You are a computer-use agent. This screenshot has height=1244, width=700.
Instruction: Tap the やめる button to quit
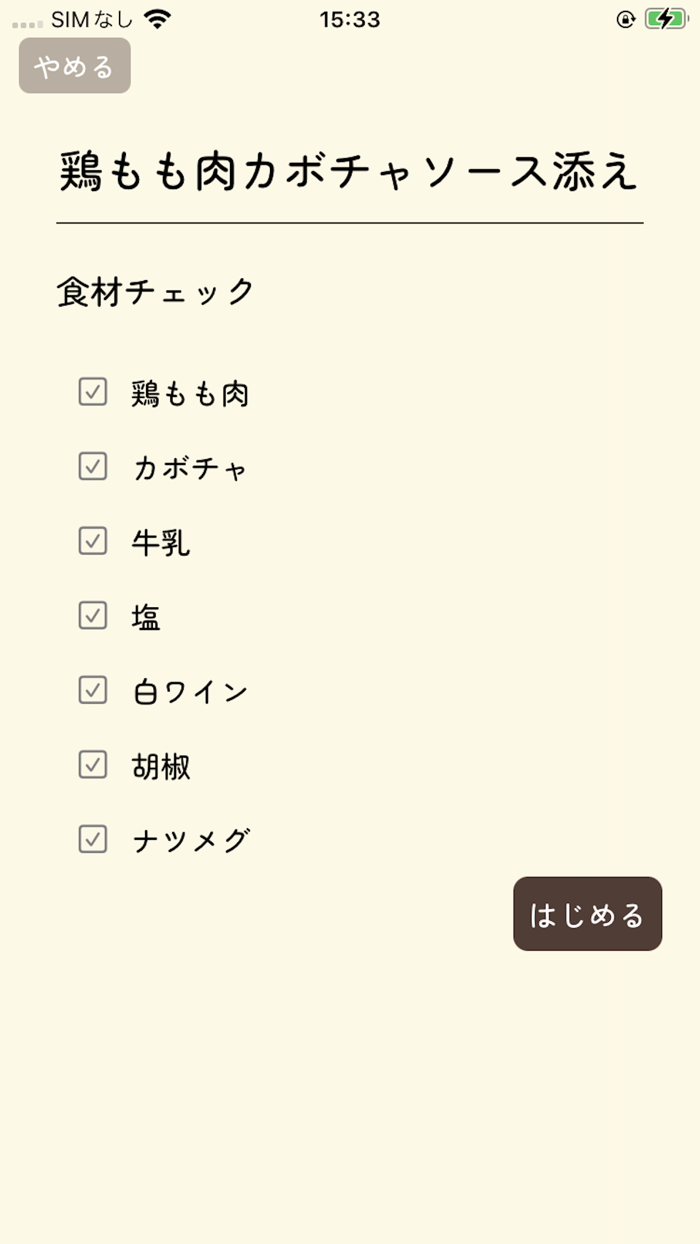click(x=74, y=65)
